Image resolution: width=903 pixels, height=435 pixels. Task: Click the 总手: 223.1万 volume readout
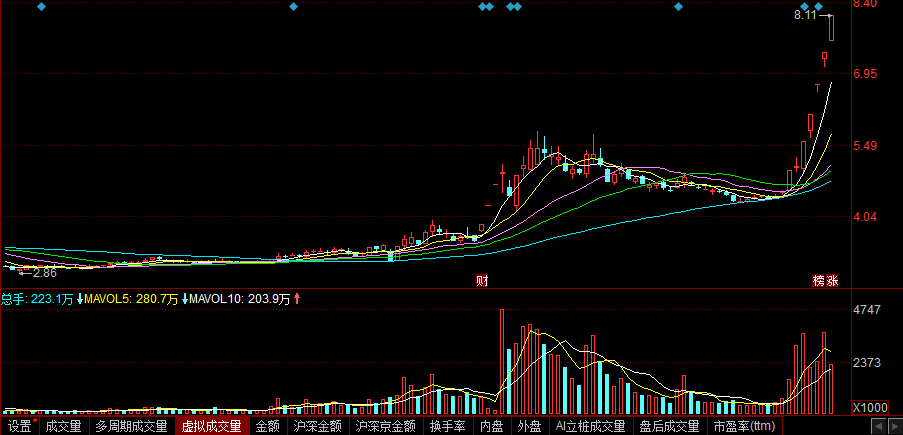click(x=37, y=299)
